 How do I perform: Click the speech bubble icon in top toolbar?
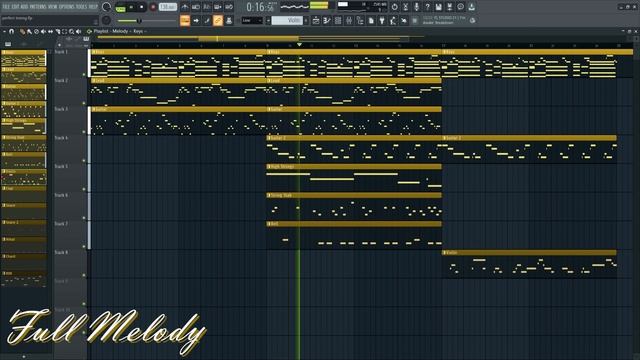click(x=460, y=7)
